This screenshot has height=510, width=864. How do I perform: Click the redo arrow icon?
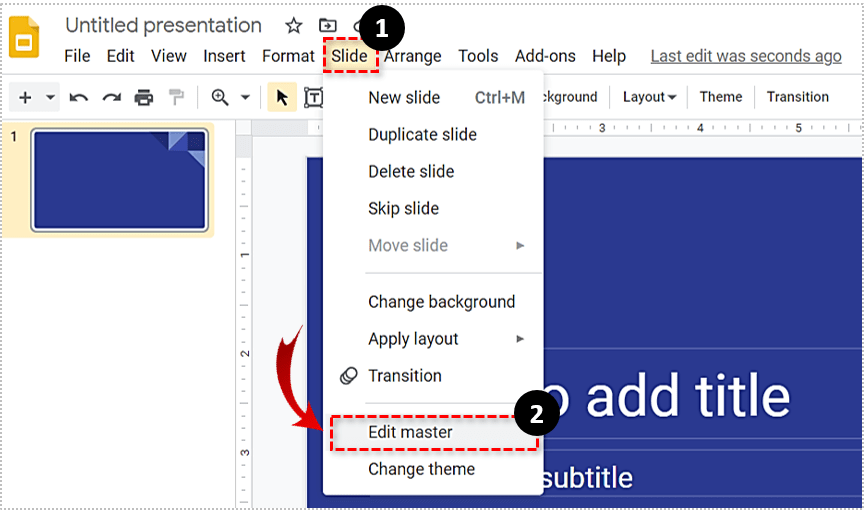(111, 97)
